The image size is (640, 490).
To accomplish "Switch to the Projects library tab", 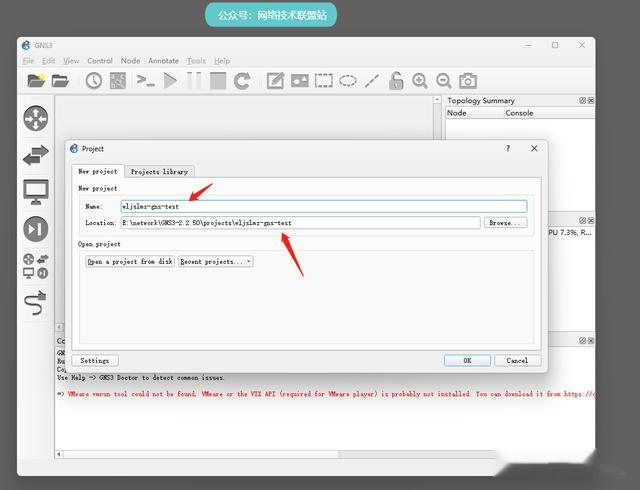I will pyautogui.click(x=159, y=172).
